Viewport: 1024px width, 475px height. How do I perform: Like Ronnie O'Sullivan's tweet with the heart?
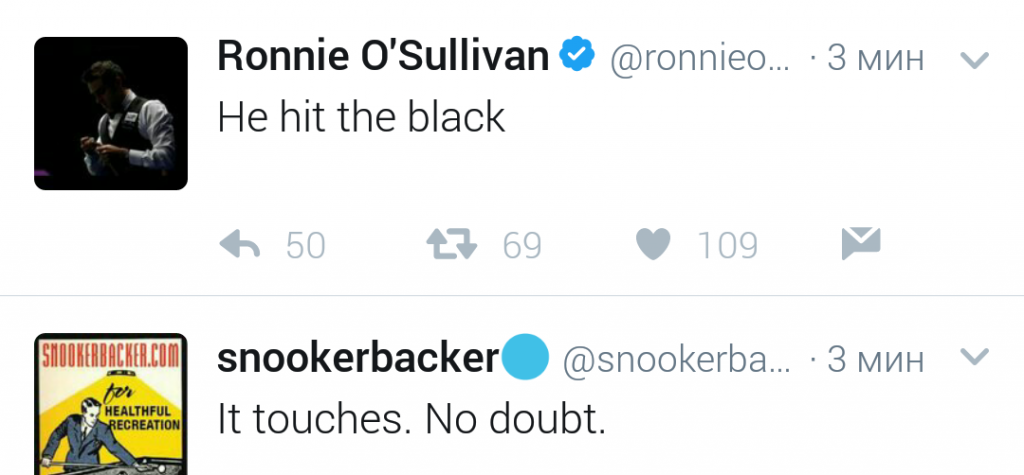click(x=654, y=245)
